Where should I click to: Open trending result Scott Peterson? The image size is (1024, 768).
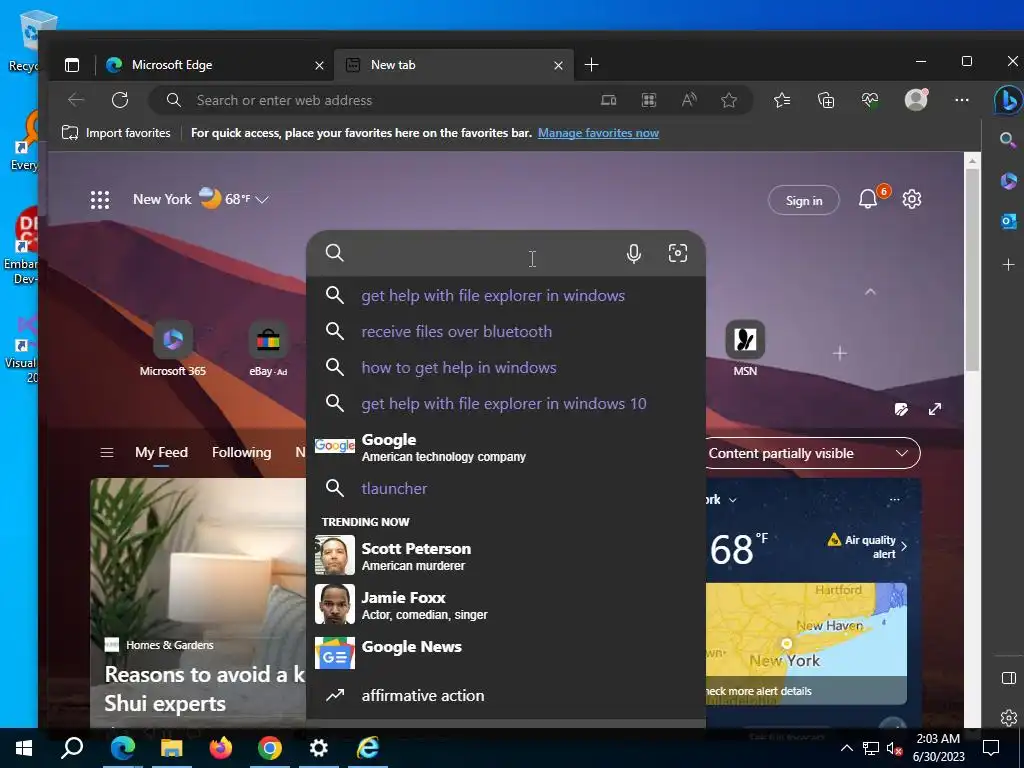point(506,556)
